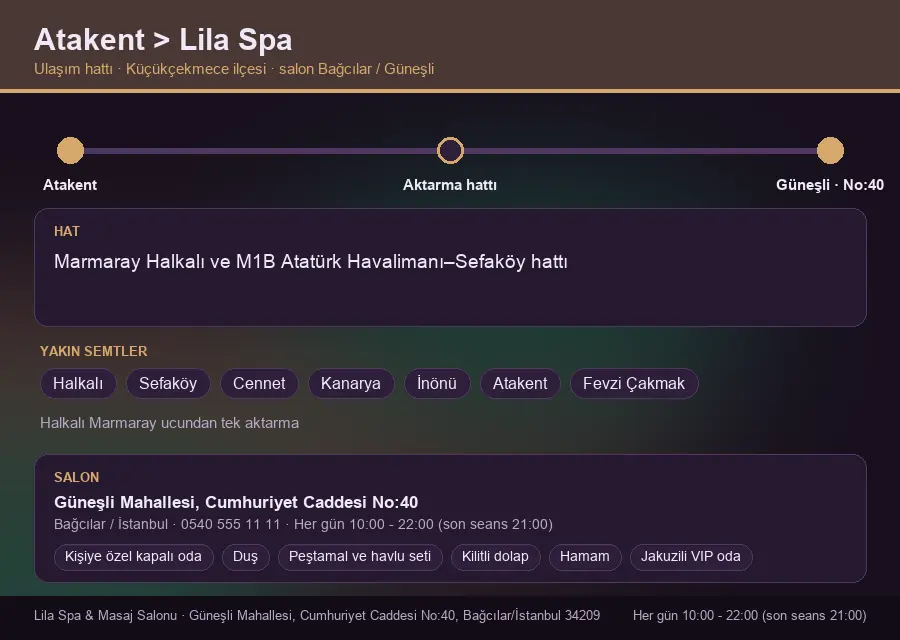Click the Jakuzili VIP oda tag
900x640 pixels.
click(690, 557)
